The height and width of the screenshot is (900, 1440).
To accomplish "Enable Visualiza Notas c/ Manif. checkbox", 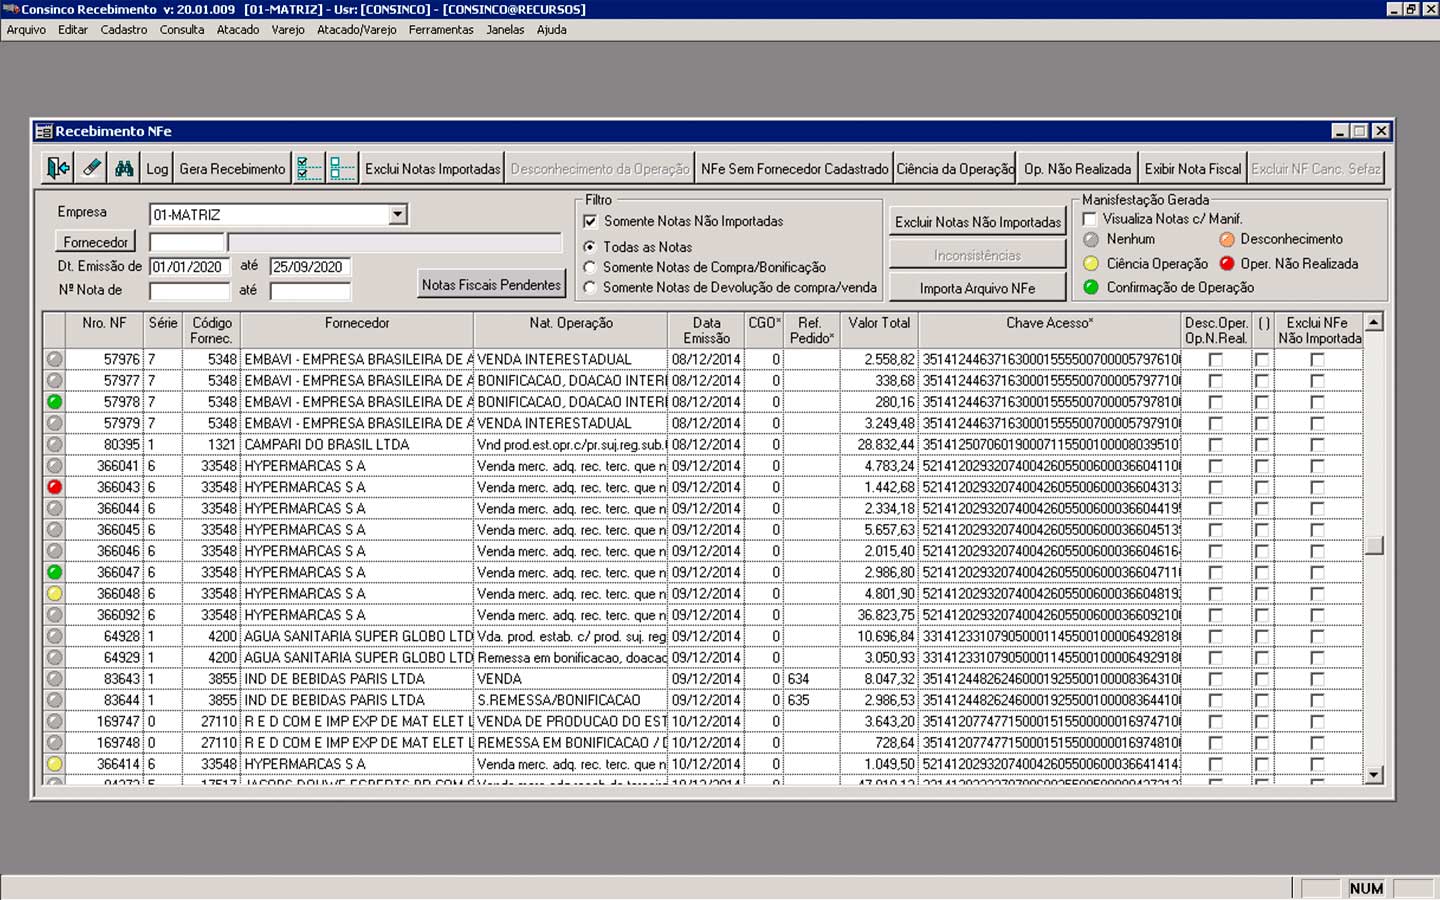I will (1090, 219).
